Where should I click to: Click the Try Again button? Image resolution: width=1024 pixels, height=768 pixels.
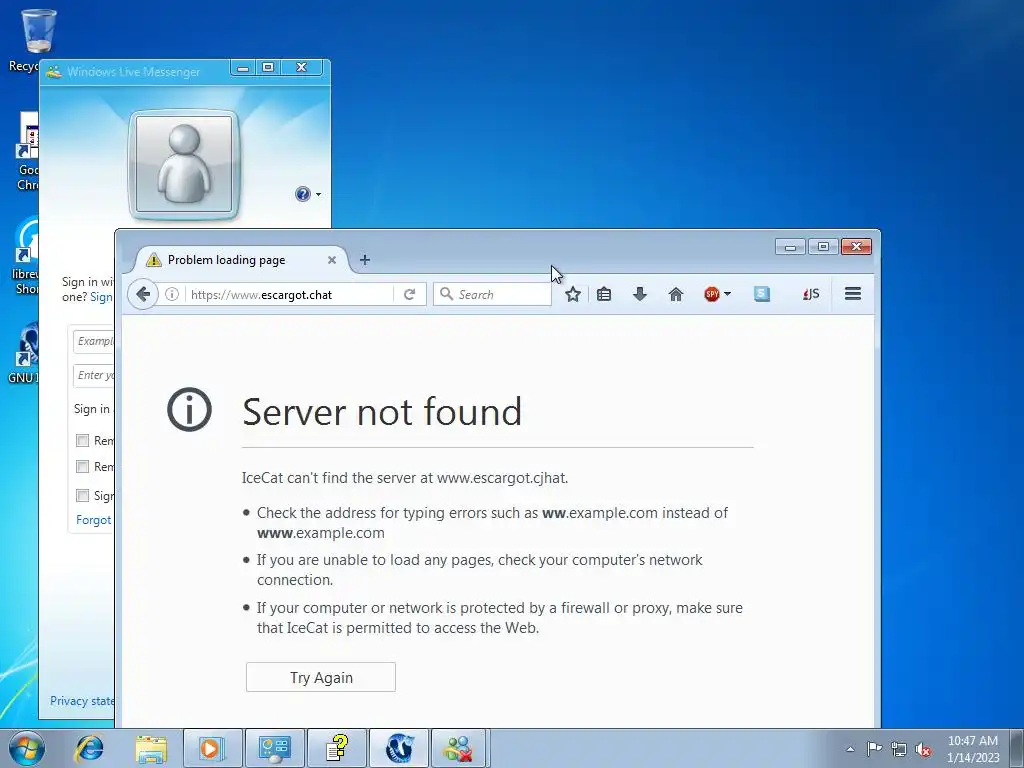(x=321, y=677)
